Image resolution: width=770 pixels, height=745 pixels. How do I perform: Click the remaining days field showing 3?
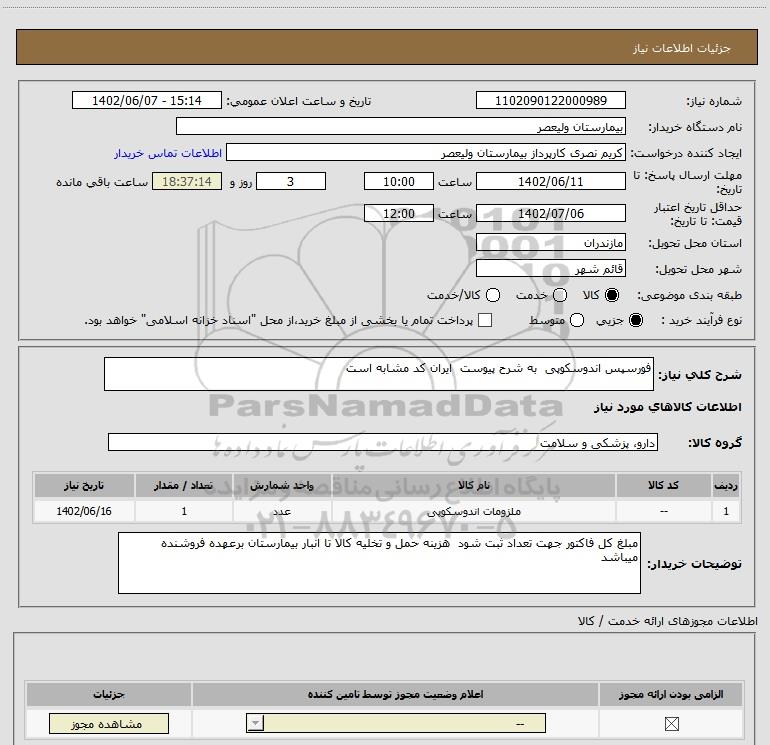click(x=291, y=181)
